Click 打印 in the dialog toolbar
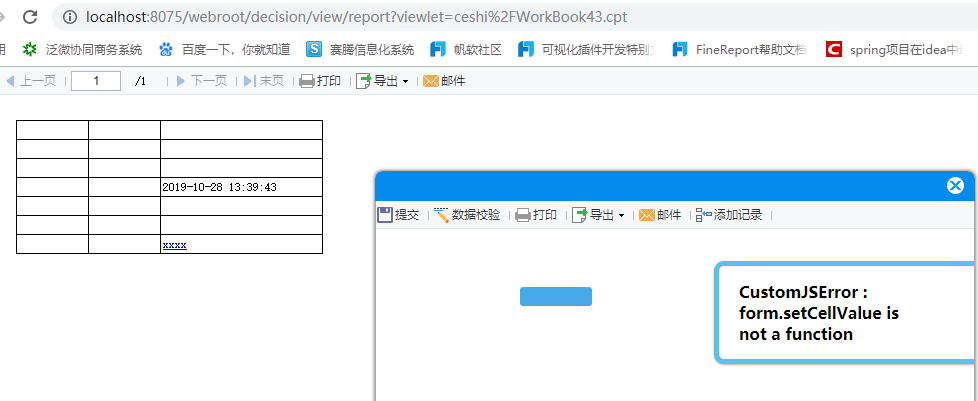 pos(536,215)
